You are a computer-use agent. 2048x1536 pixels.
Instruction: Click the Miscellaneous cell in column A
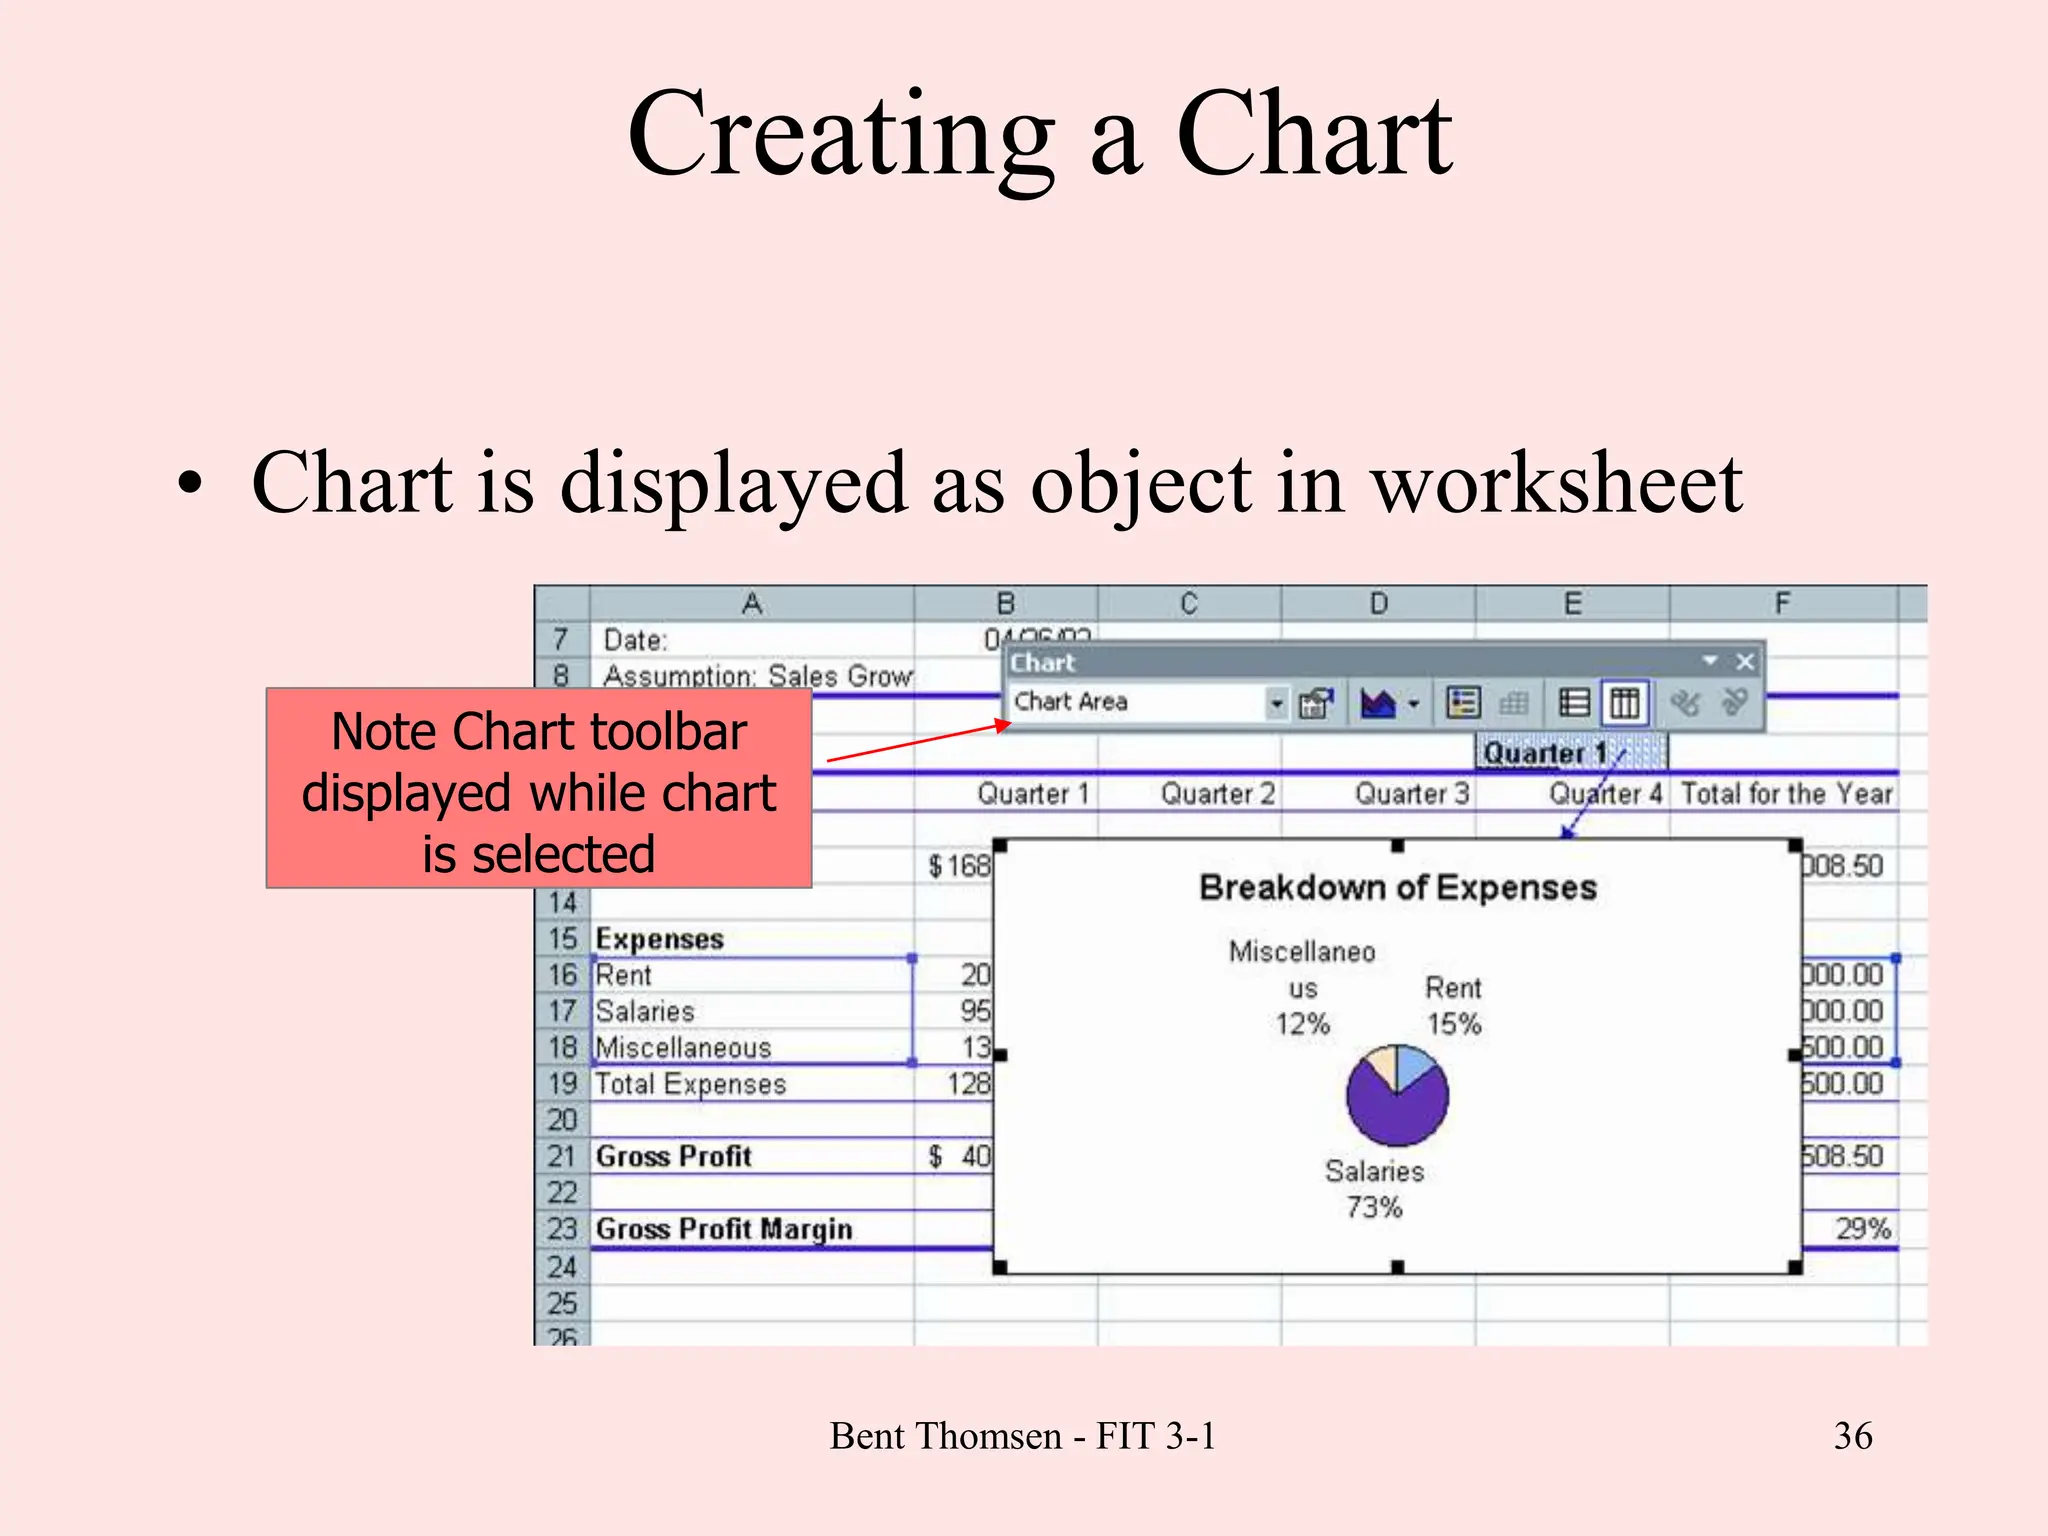point(752,1048)
